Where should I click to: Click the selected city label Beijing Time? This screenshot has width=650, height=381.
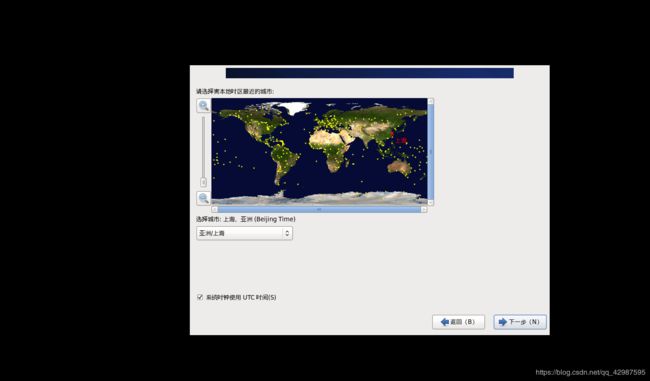point(276,219)
